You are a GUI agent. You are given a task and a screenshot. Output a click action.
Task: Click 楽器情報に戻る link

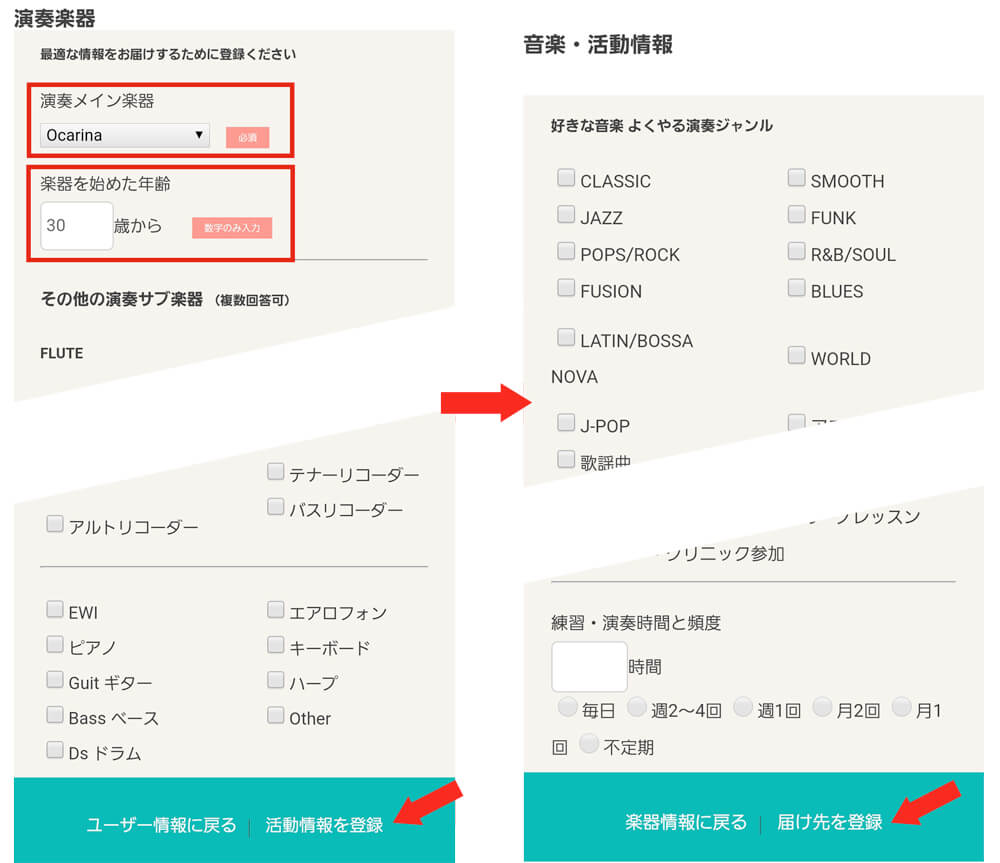pyautogui.click(x=686, y=822)
